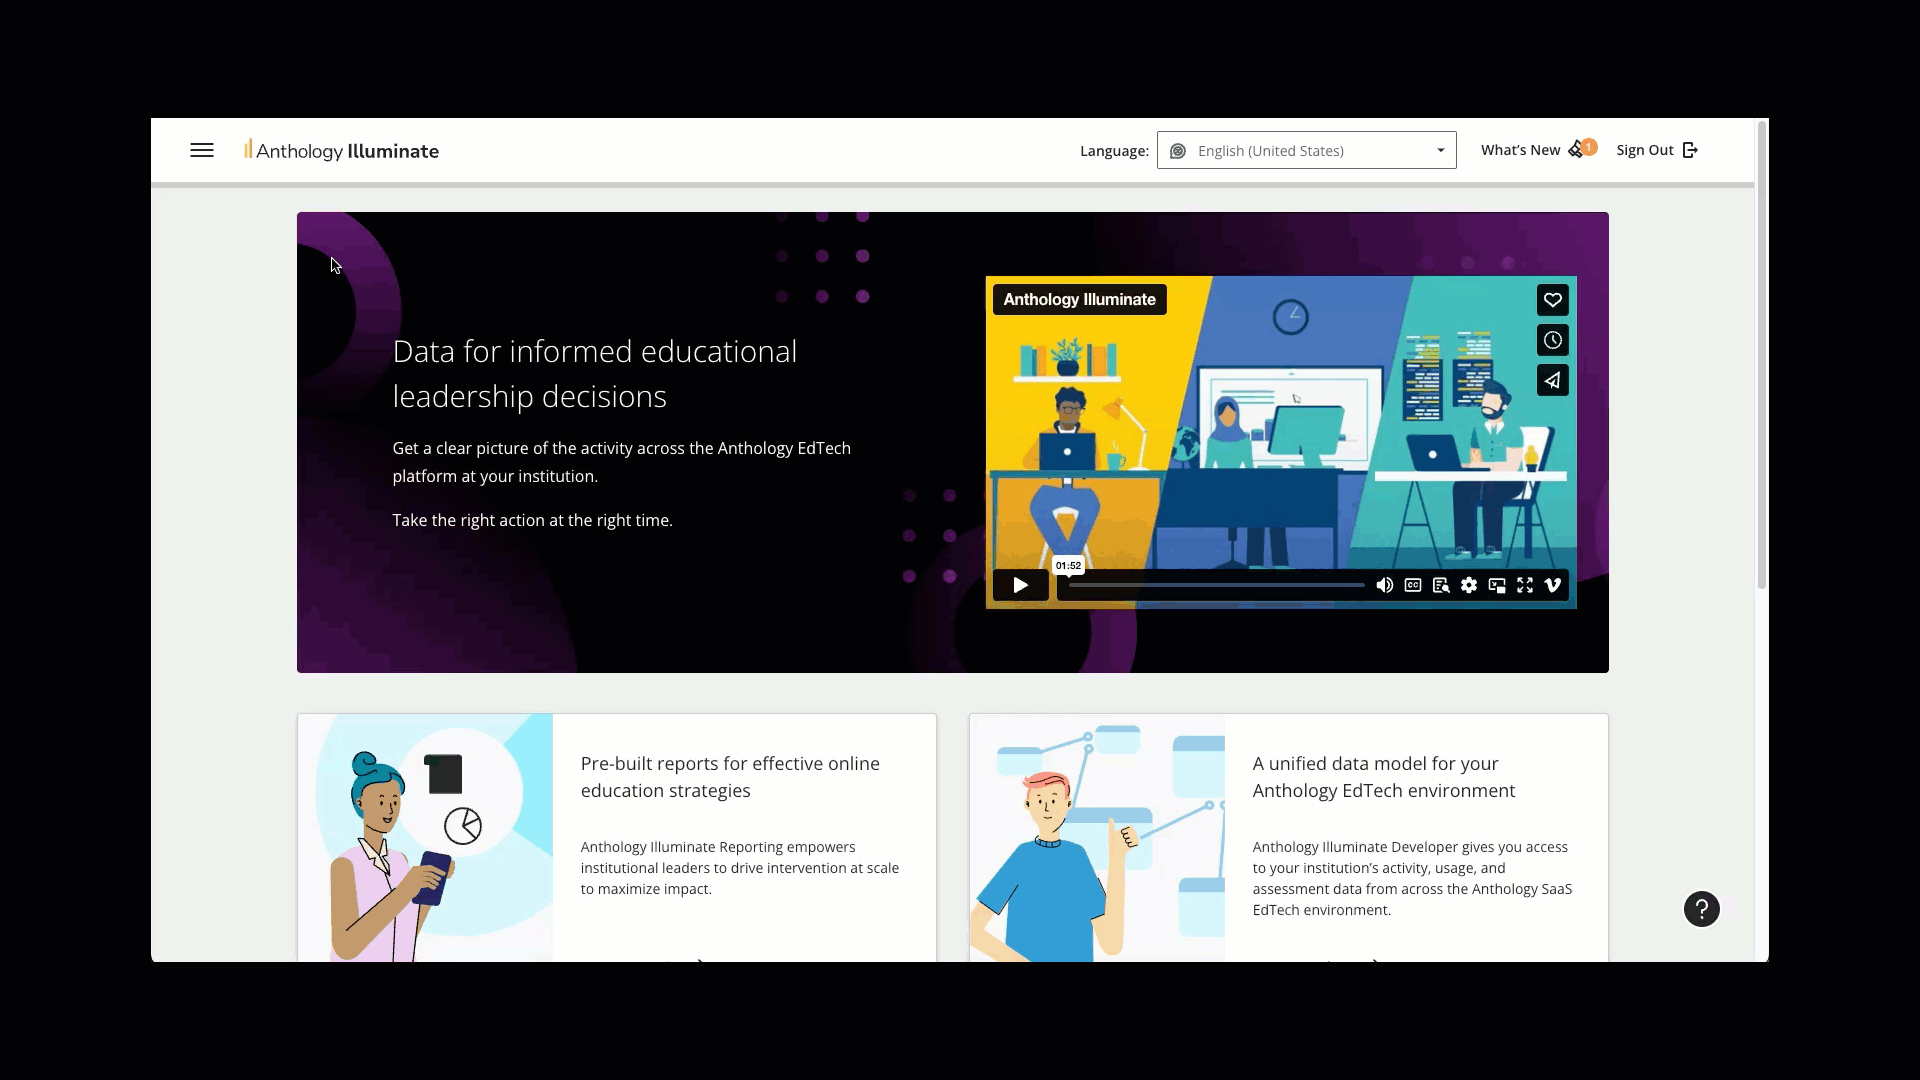Image resolution: width=1920 pixels, height=1080 pixels.
Task: Expand the Language dropdown
Action: click(x=1306, y=150)
